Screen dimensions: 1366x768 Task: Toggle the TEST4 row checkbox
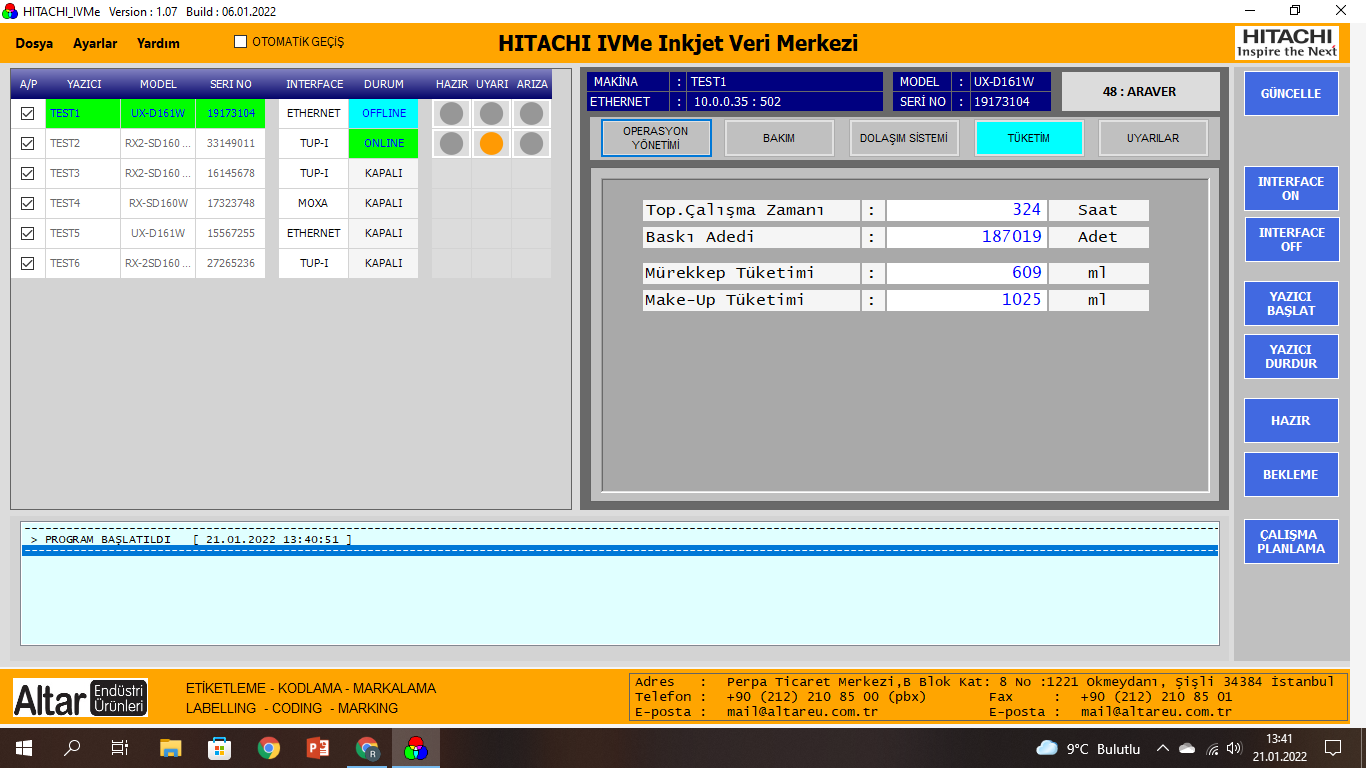point(28,204)
